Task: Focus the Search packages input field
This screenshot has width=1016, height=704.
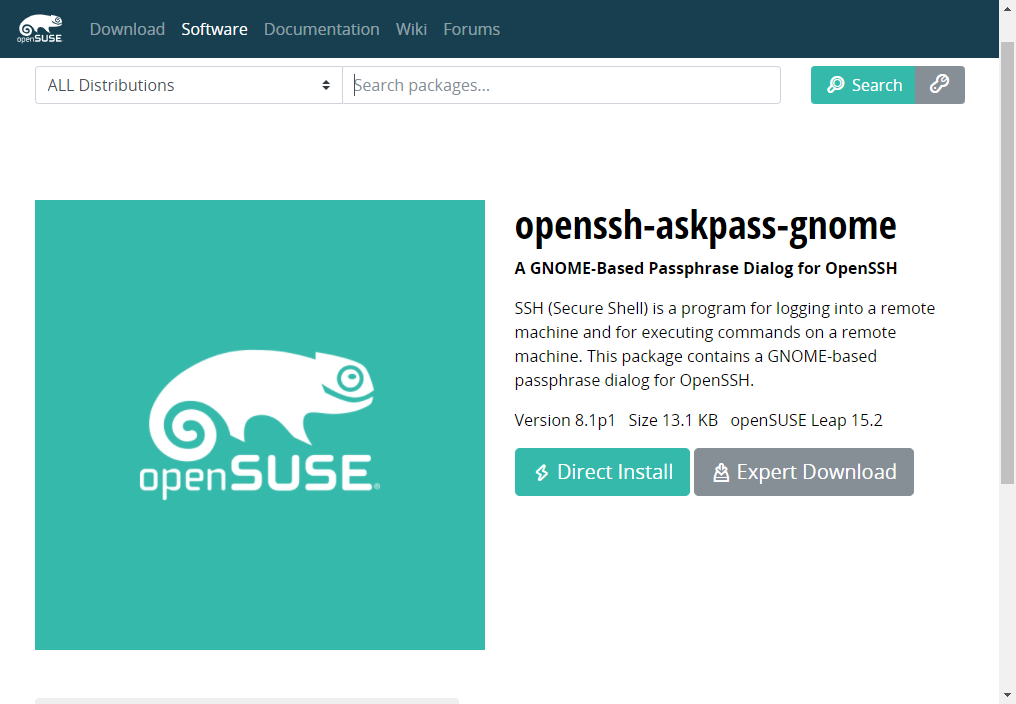Action: point(561,85)
